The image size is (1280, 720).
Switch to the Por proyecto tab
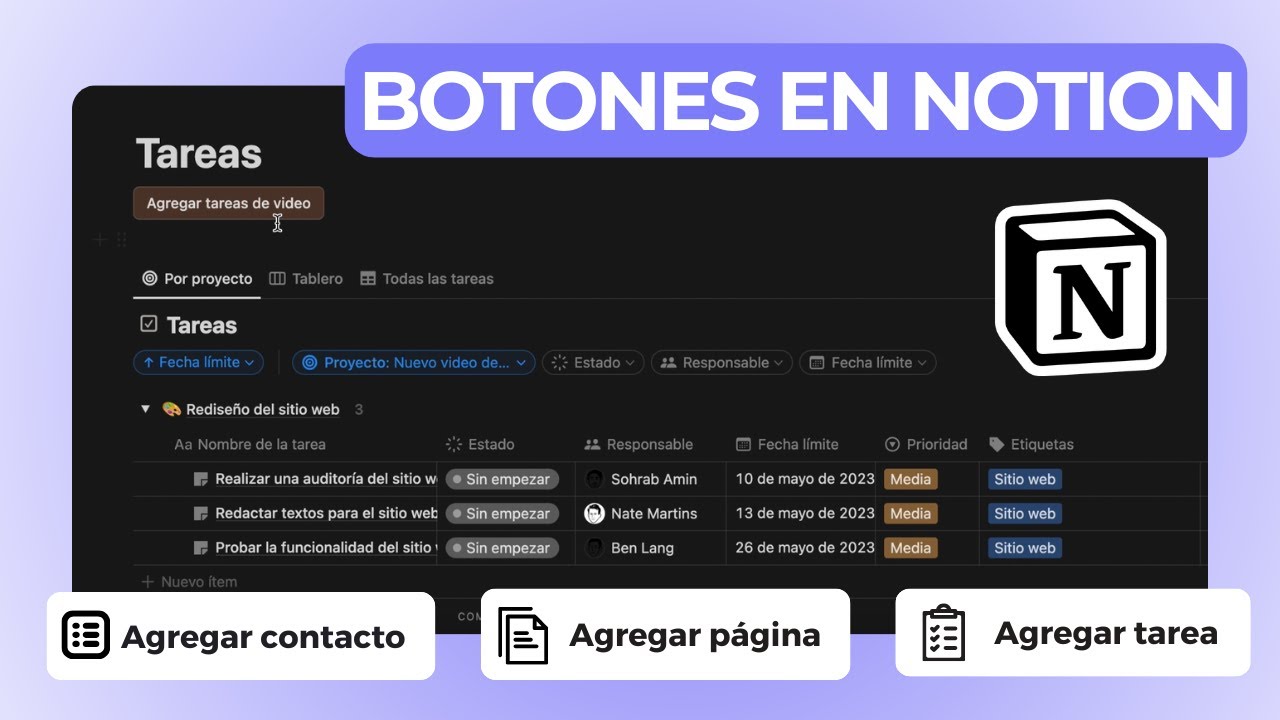coord(197,279)
